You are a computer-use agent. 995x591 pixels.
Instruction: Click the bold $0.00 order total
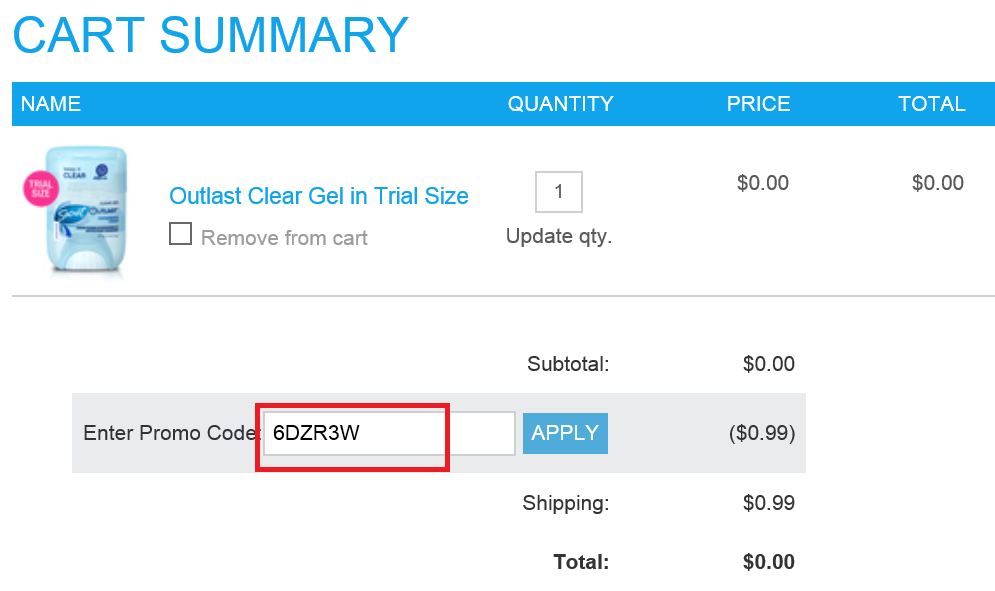[768, 562]
